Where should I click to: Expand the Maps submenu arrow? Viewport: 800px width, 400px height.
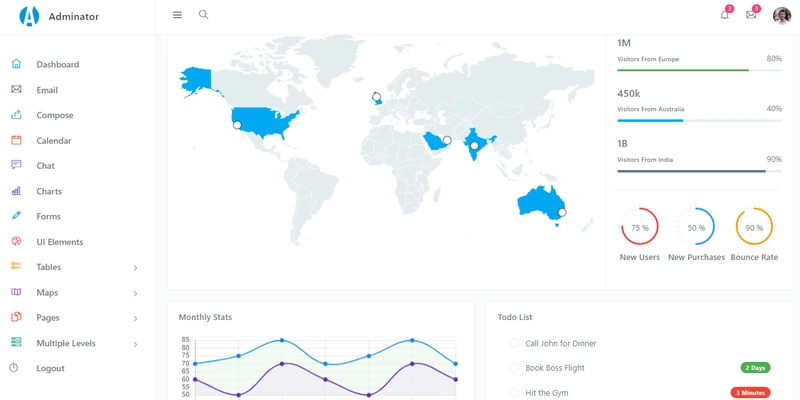point(135,293)
